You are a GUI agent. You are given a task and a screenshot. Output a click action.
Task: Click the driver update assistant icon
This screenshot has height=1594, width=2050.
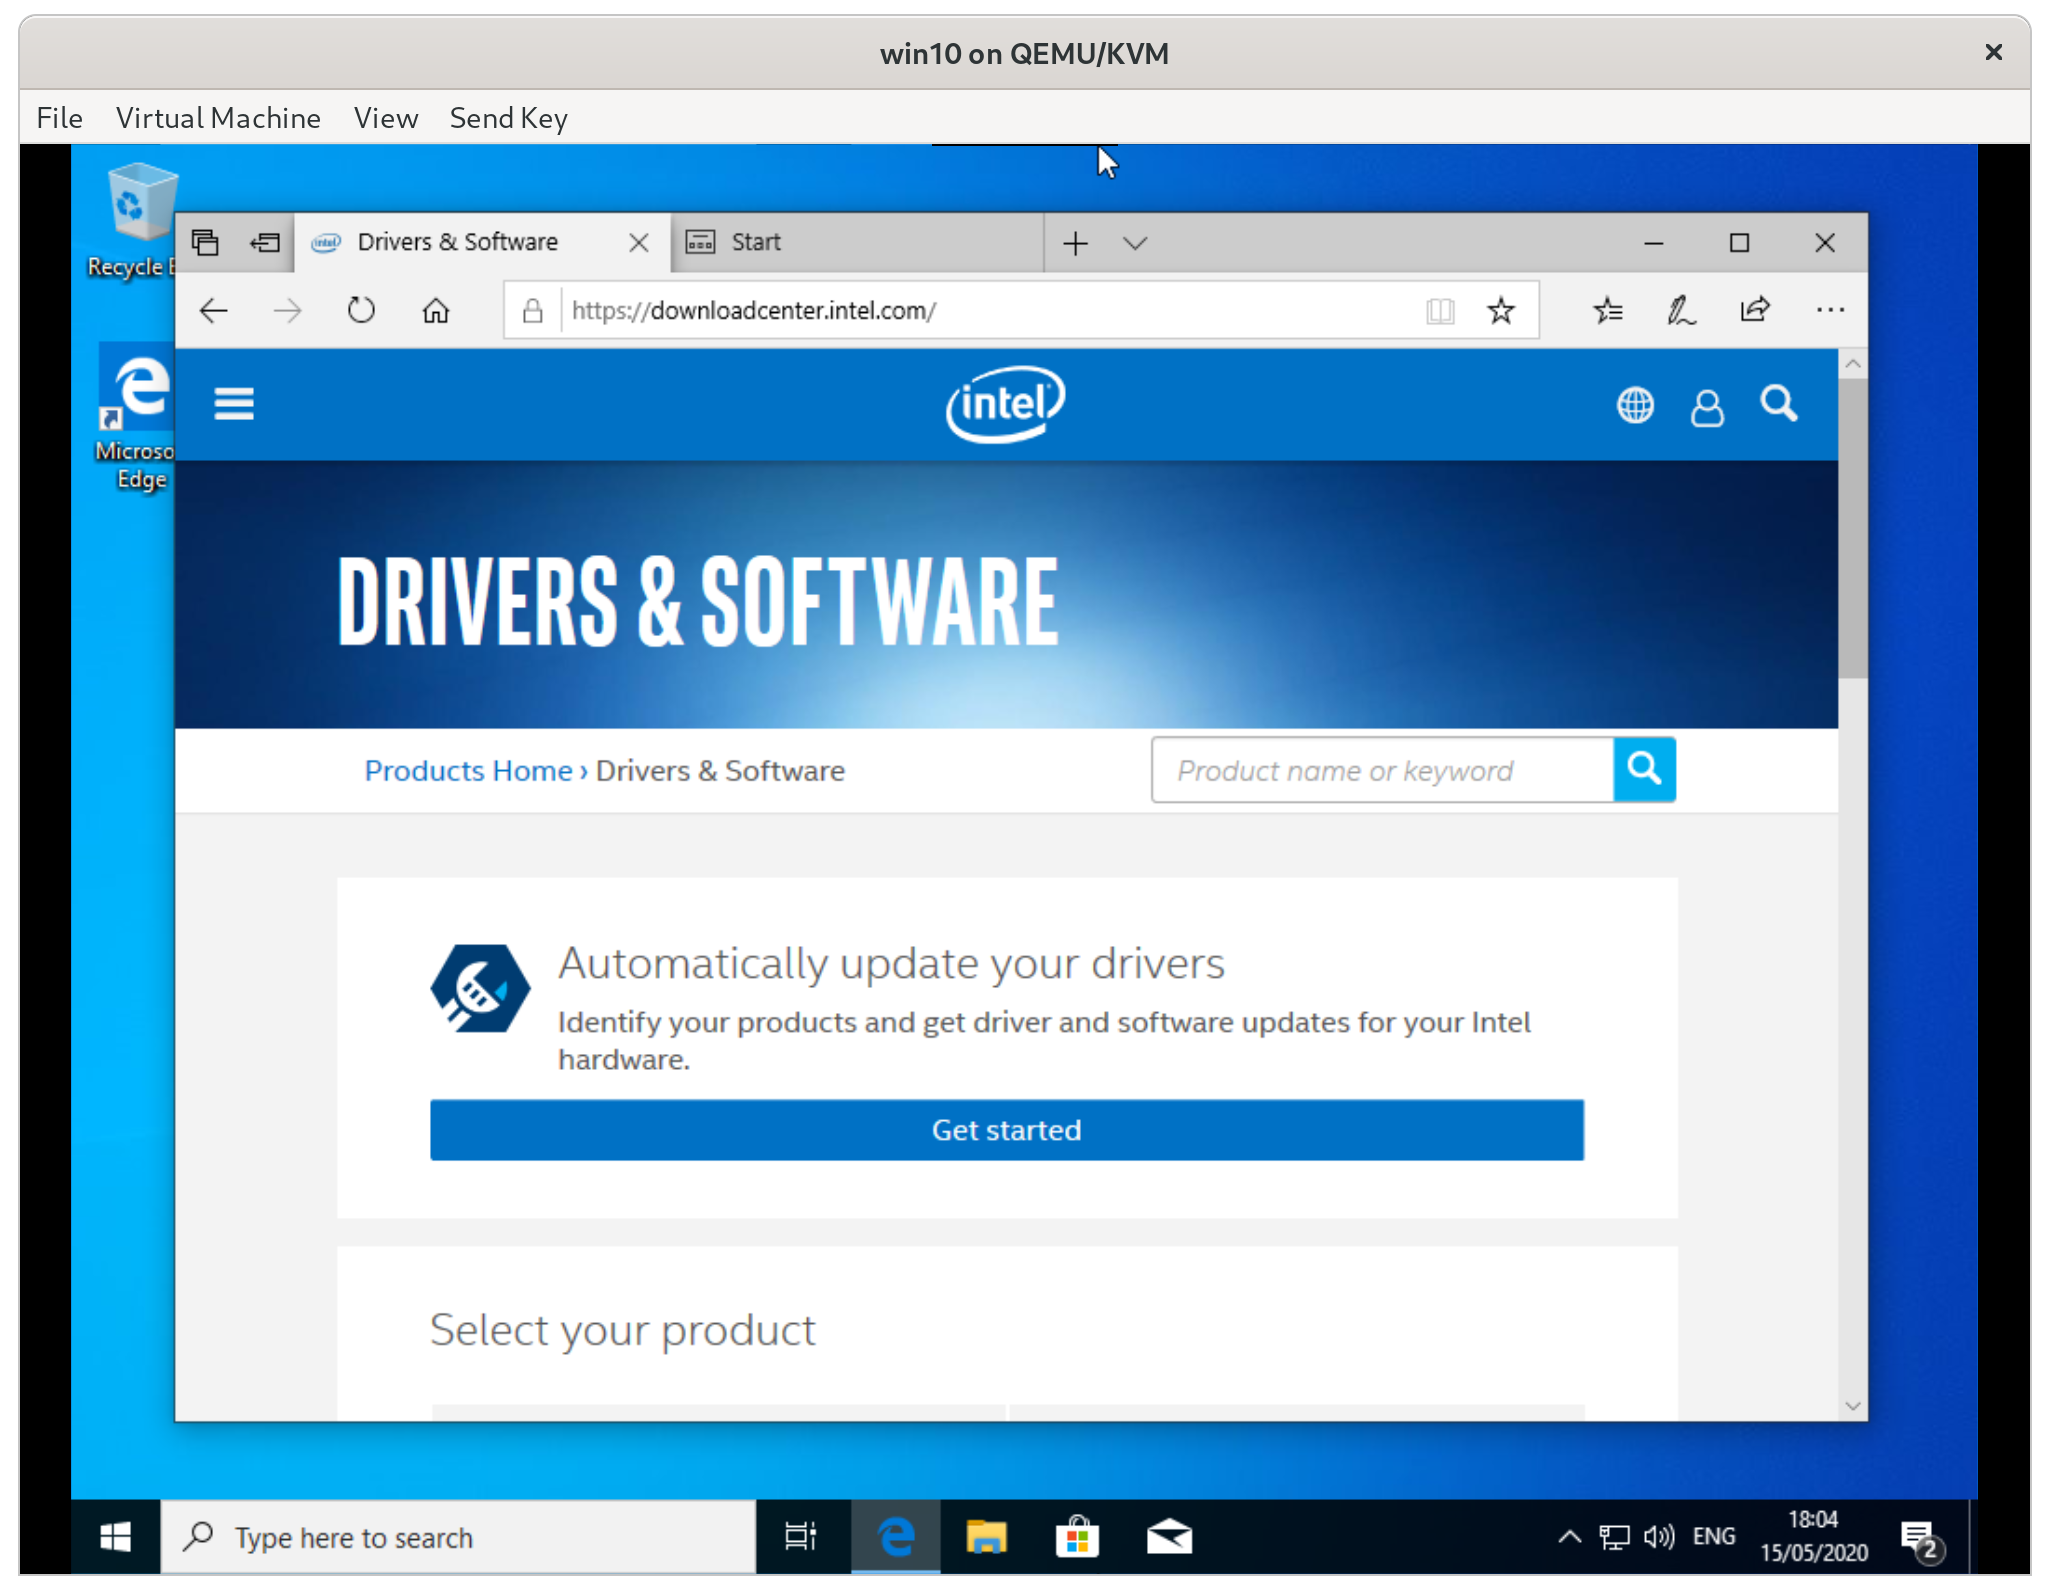point(480,988)
